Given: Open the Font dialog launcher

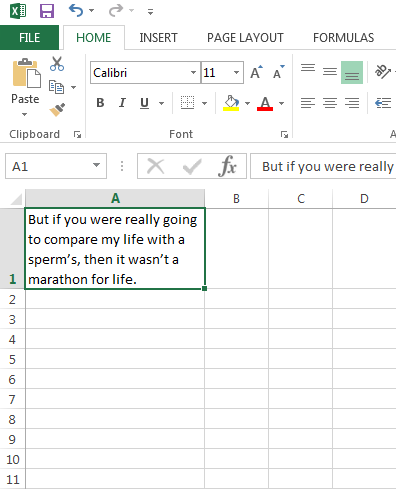Looking at the screenshot, I should tap(284, 134).
